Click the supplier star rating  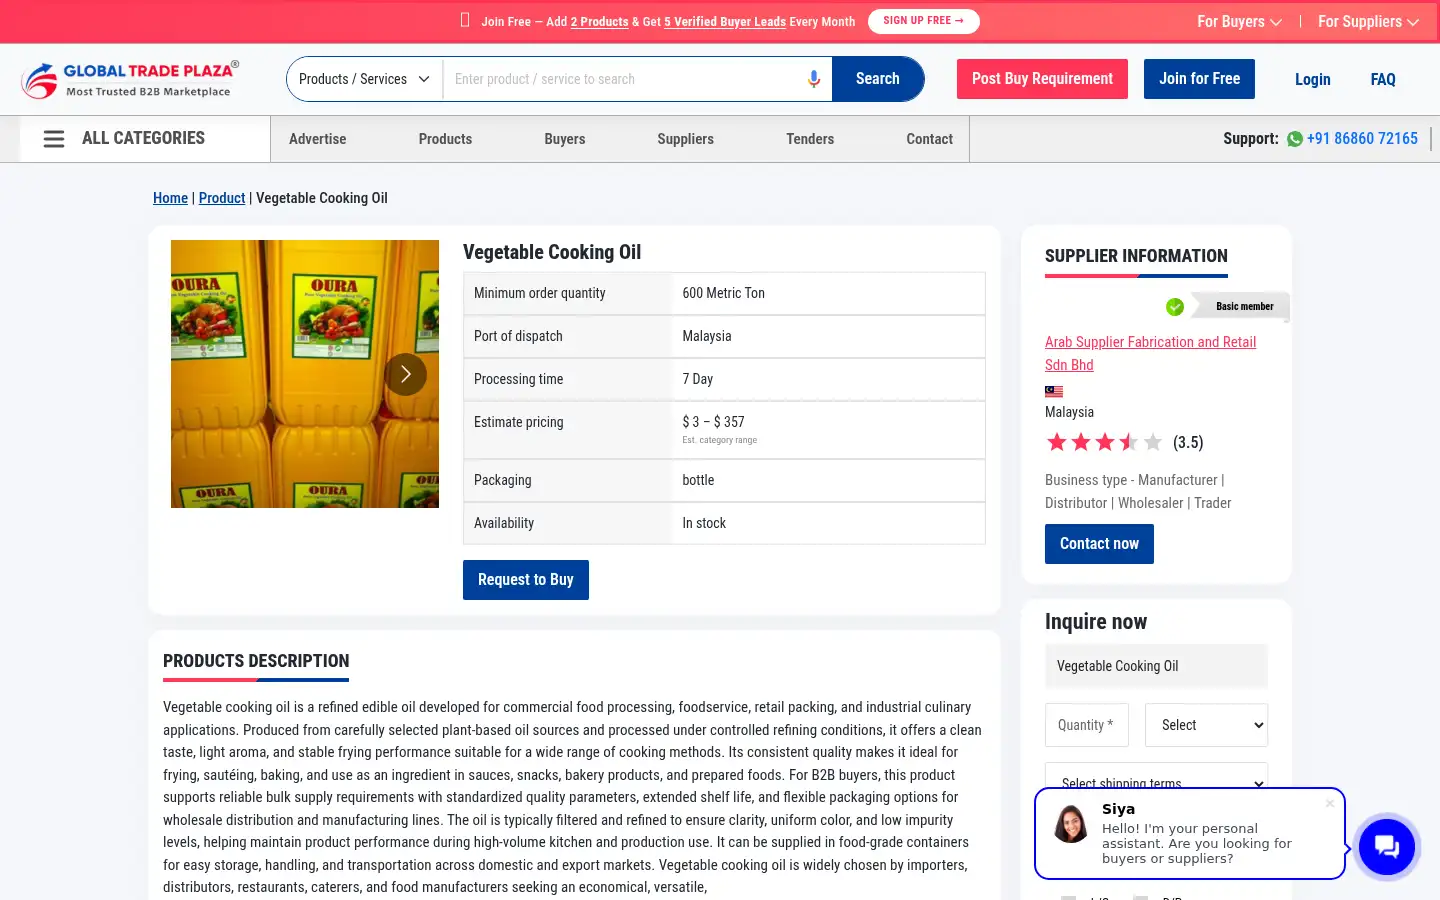pos(1104,442)
